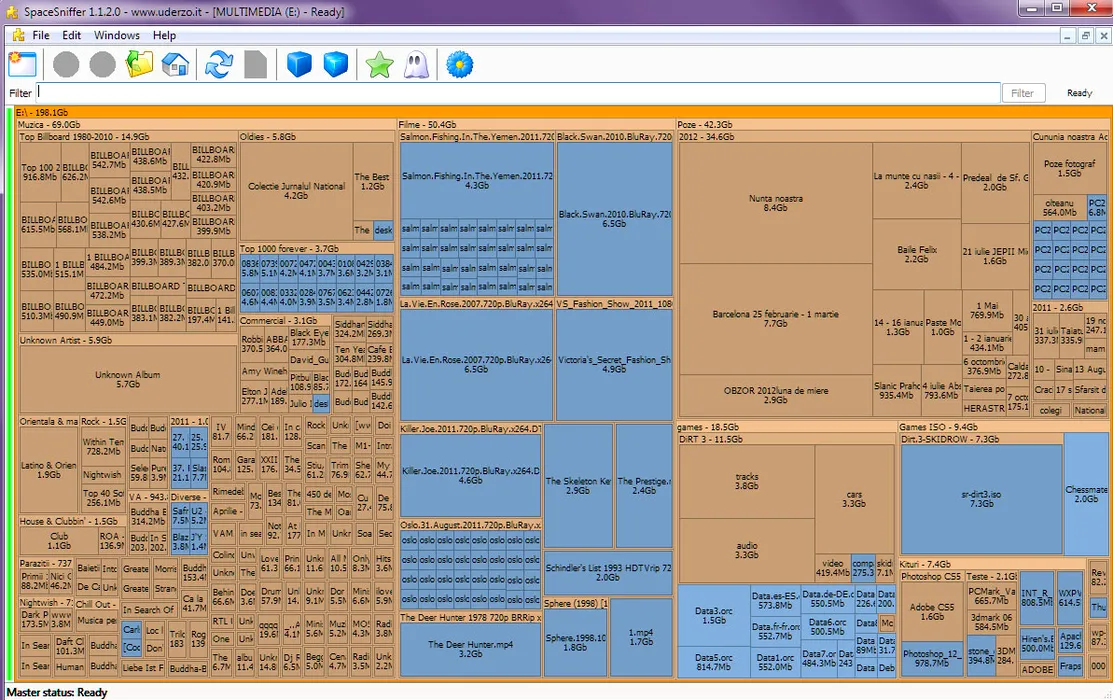Open the File menu
Image resolution: width=1113 pixels, height=700 pixels.
[41, 35]
